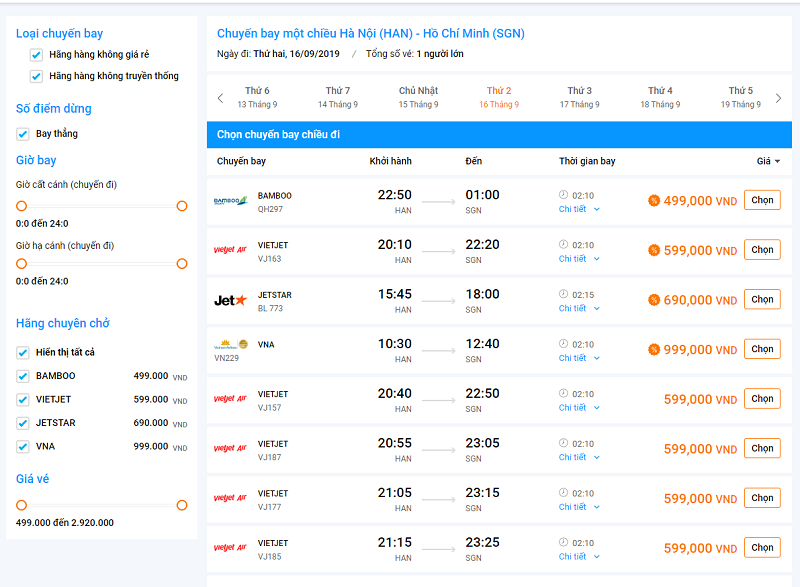Click the clock icon for flight BL 773
Image resolution: width=800 pixels, height=587 pixels.
[563, 294]
